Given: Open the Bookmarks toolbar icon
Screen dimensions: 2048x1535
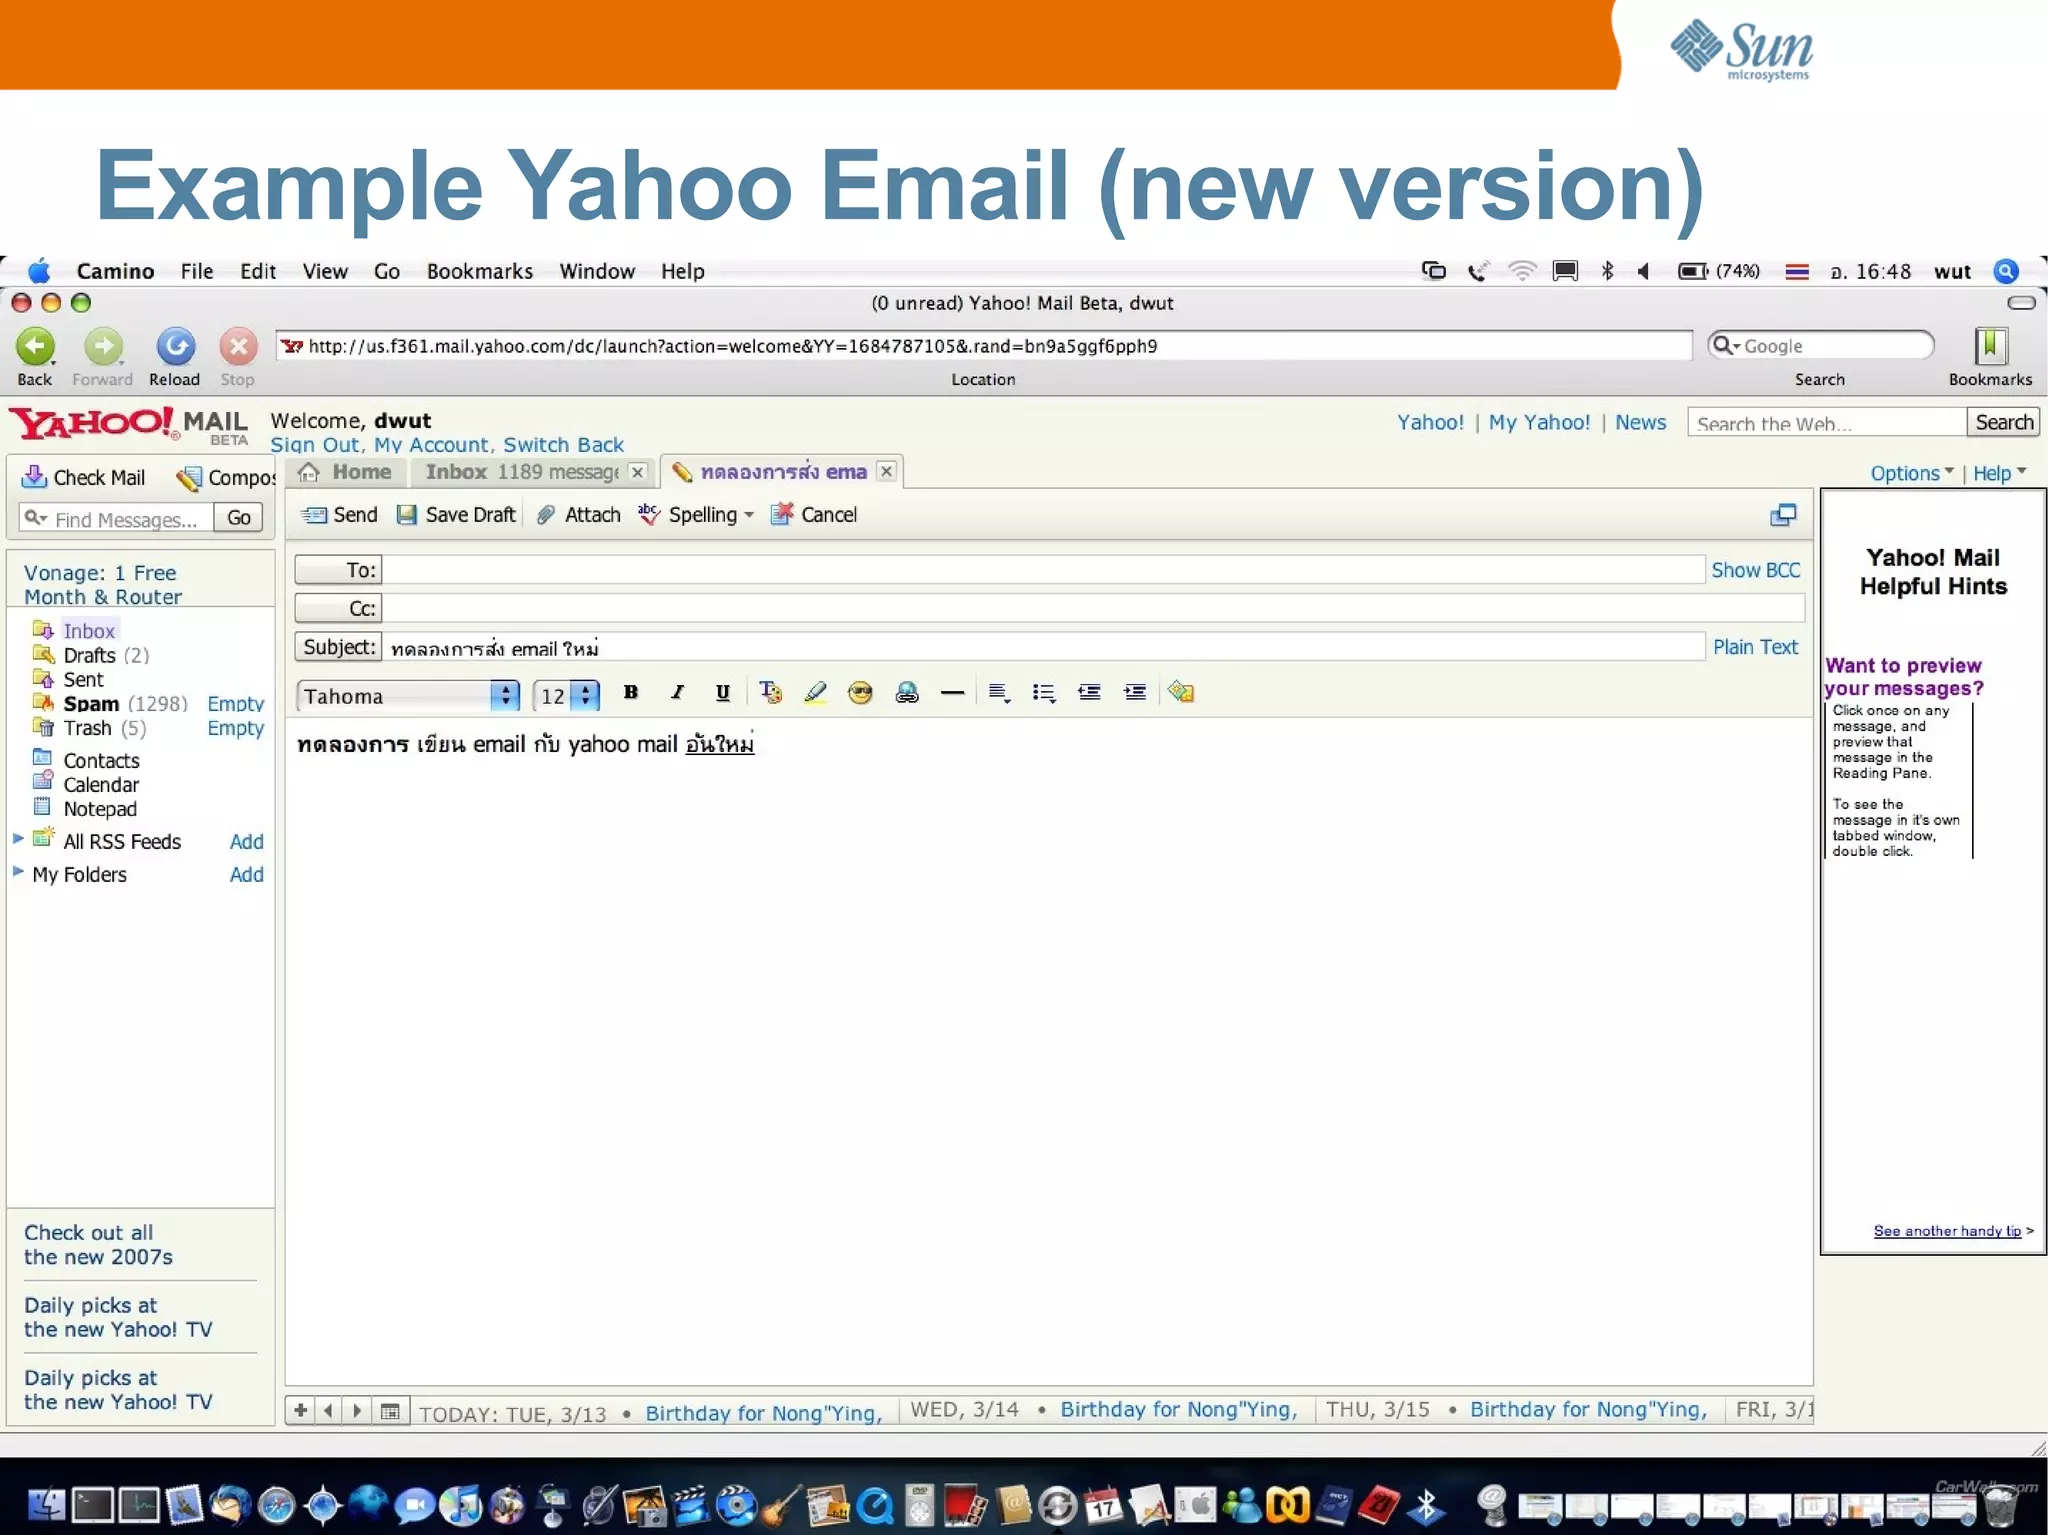Looking at the screenshot, I should coord(1990,347).
